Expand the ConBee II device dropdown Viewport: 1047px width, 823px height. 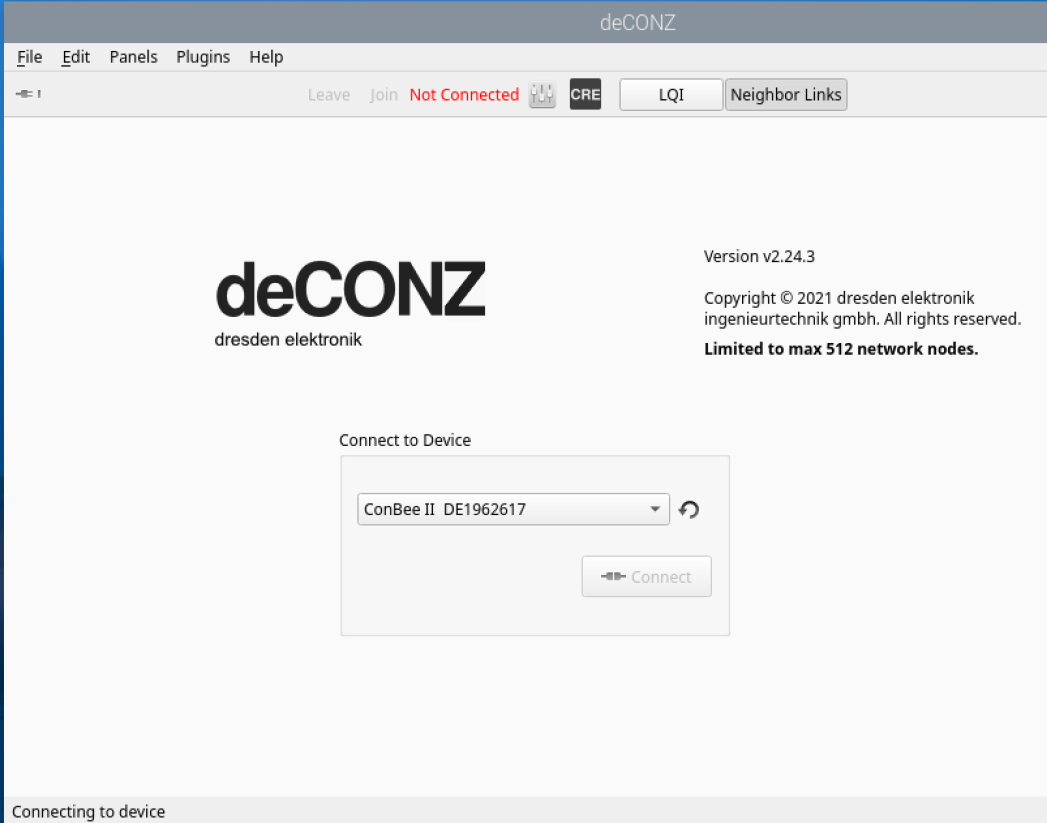pos(513,509)
